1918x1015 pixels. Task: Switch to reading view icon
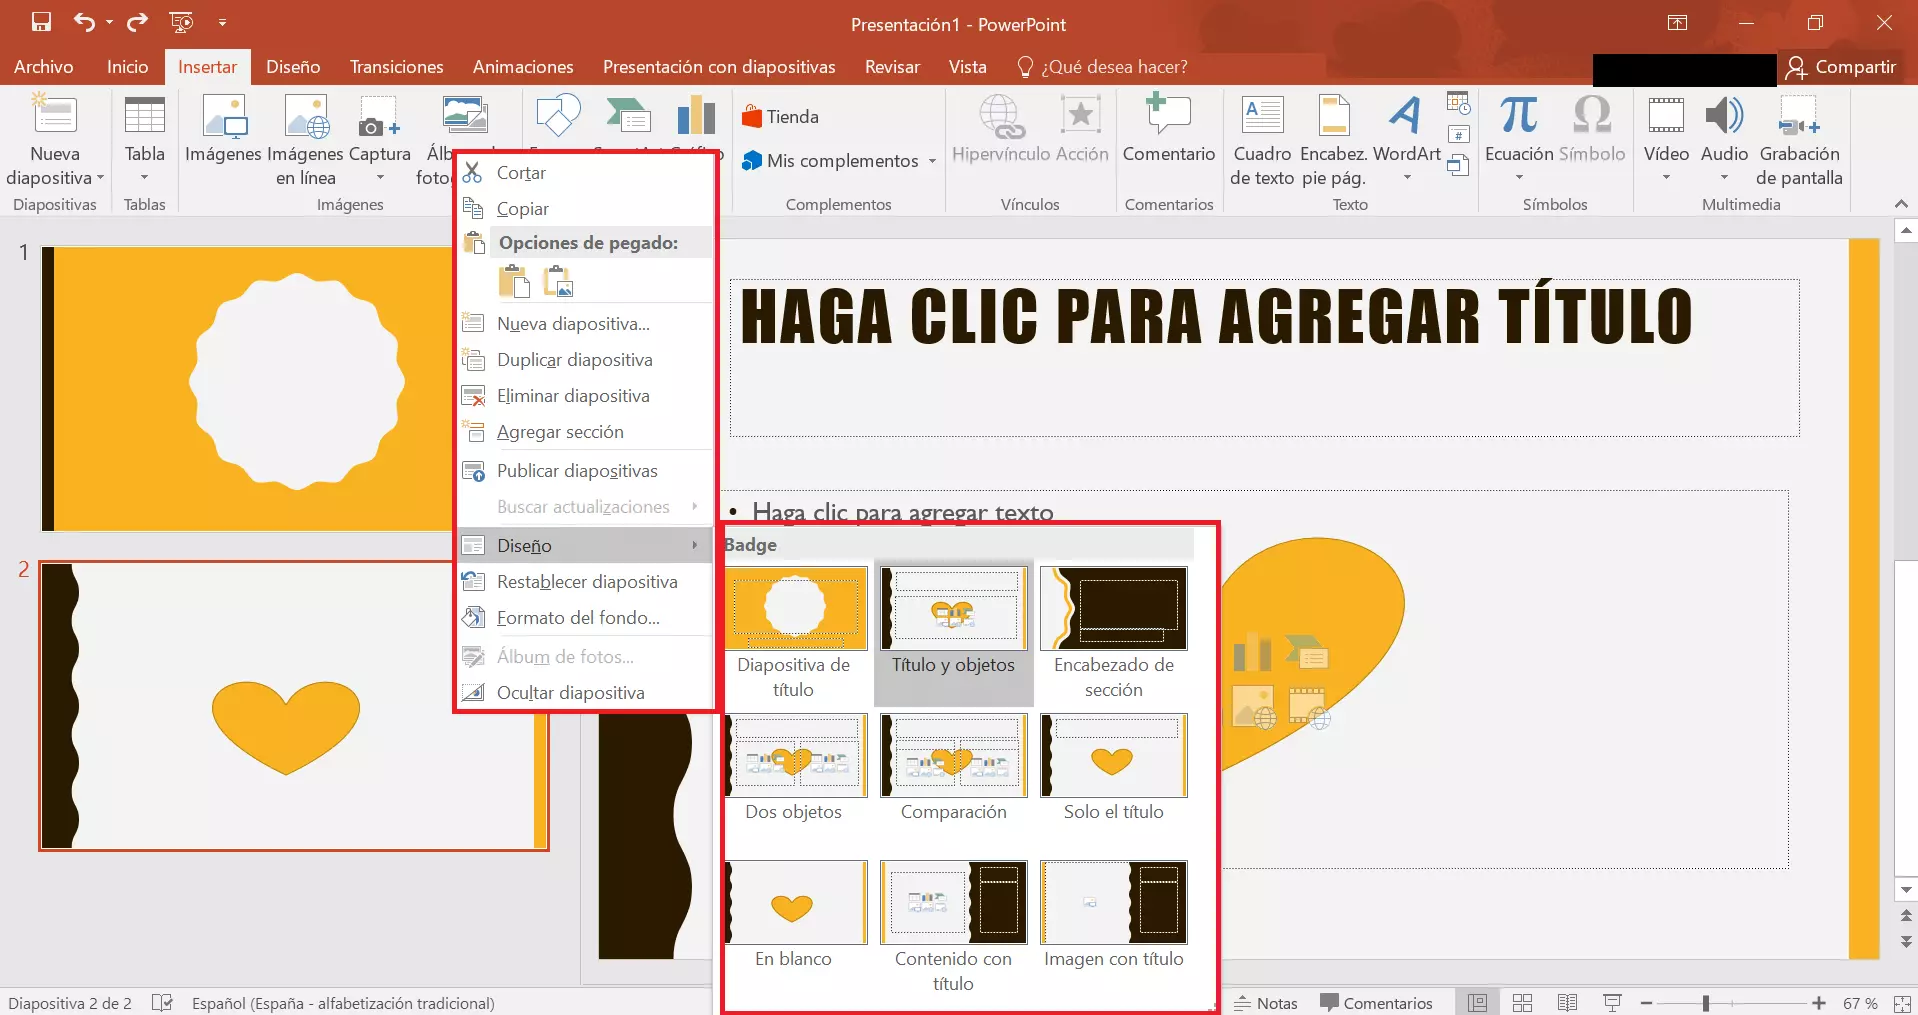(1567, 1003)
